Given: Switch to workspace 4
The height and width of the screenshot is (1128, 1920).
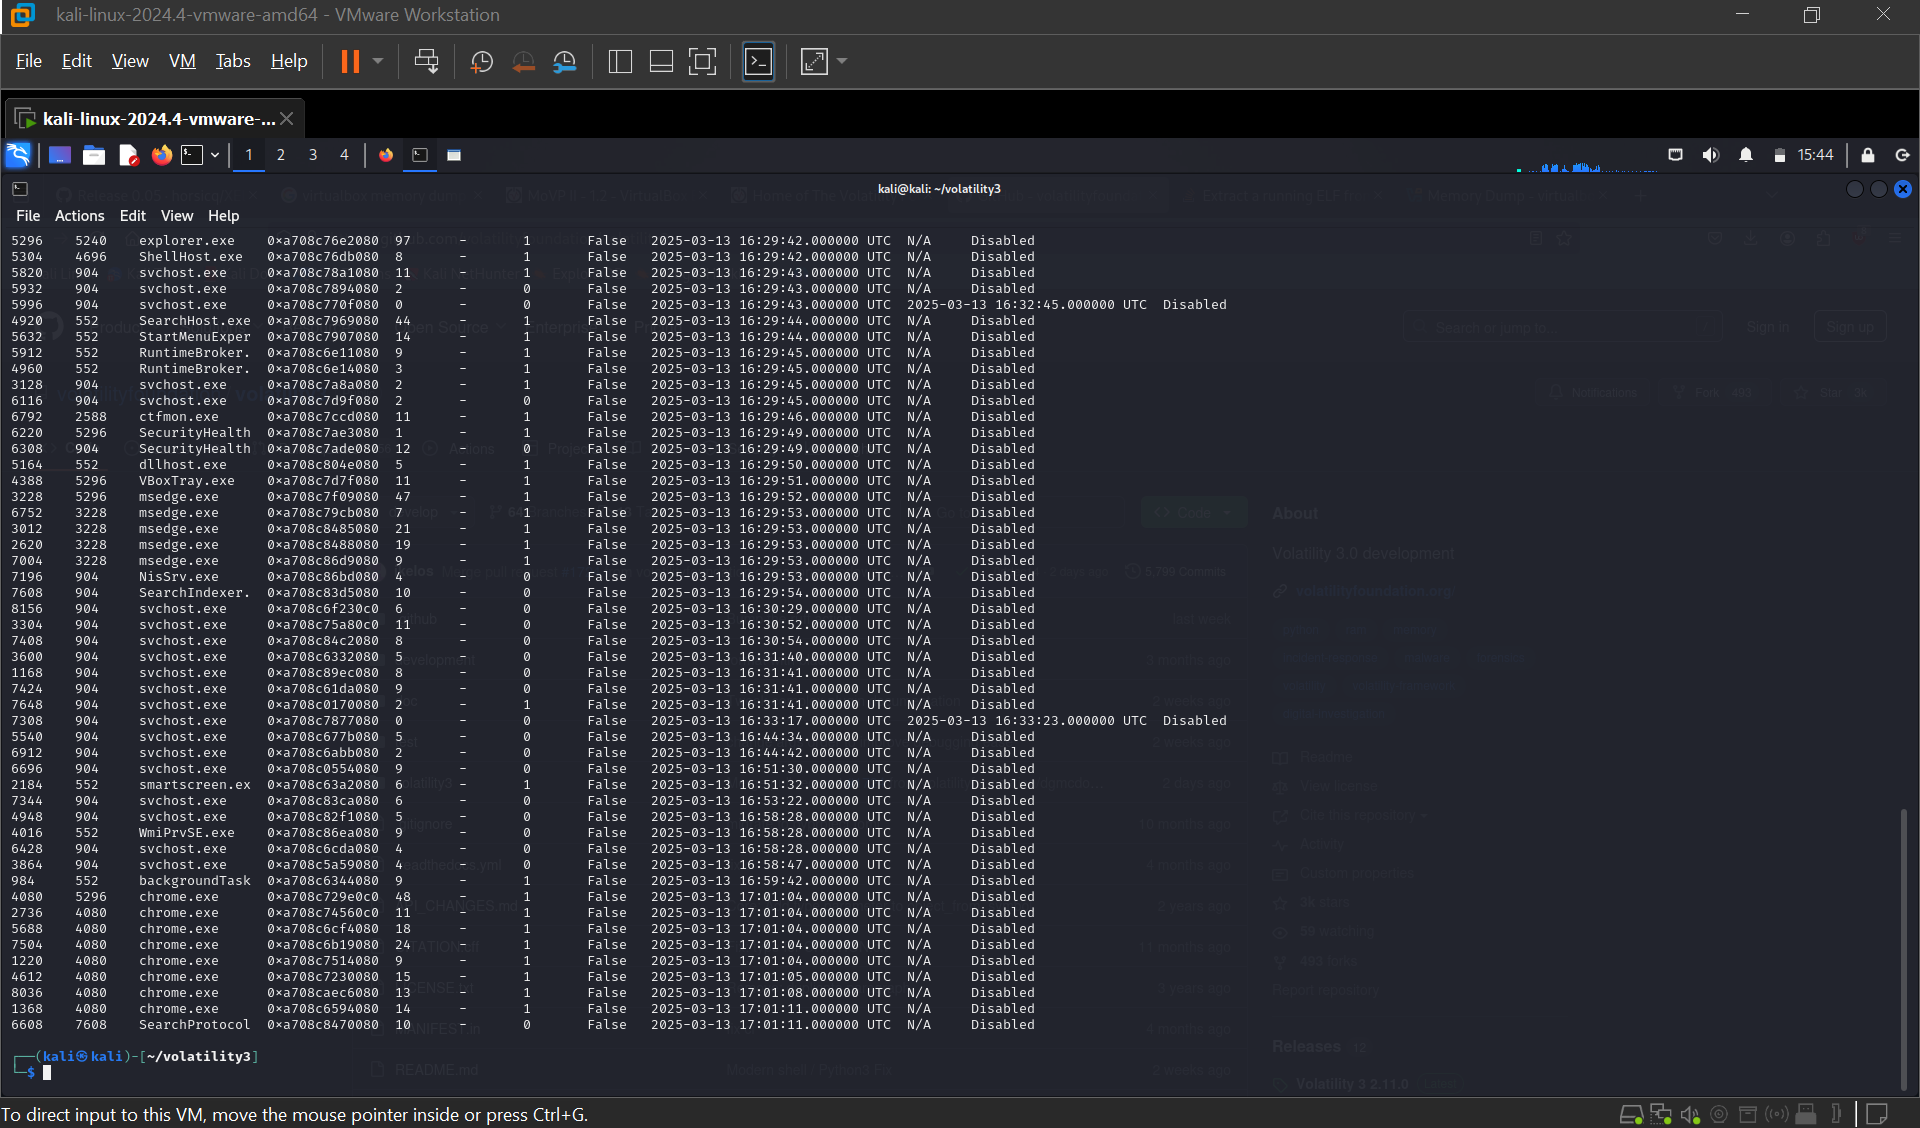Looking at the screenshot, I should click(x=344, y=155).
